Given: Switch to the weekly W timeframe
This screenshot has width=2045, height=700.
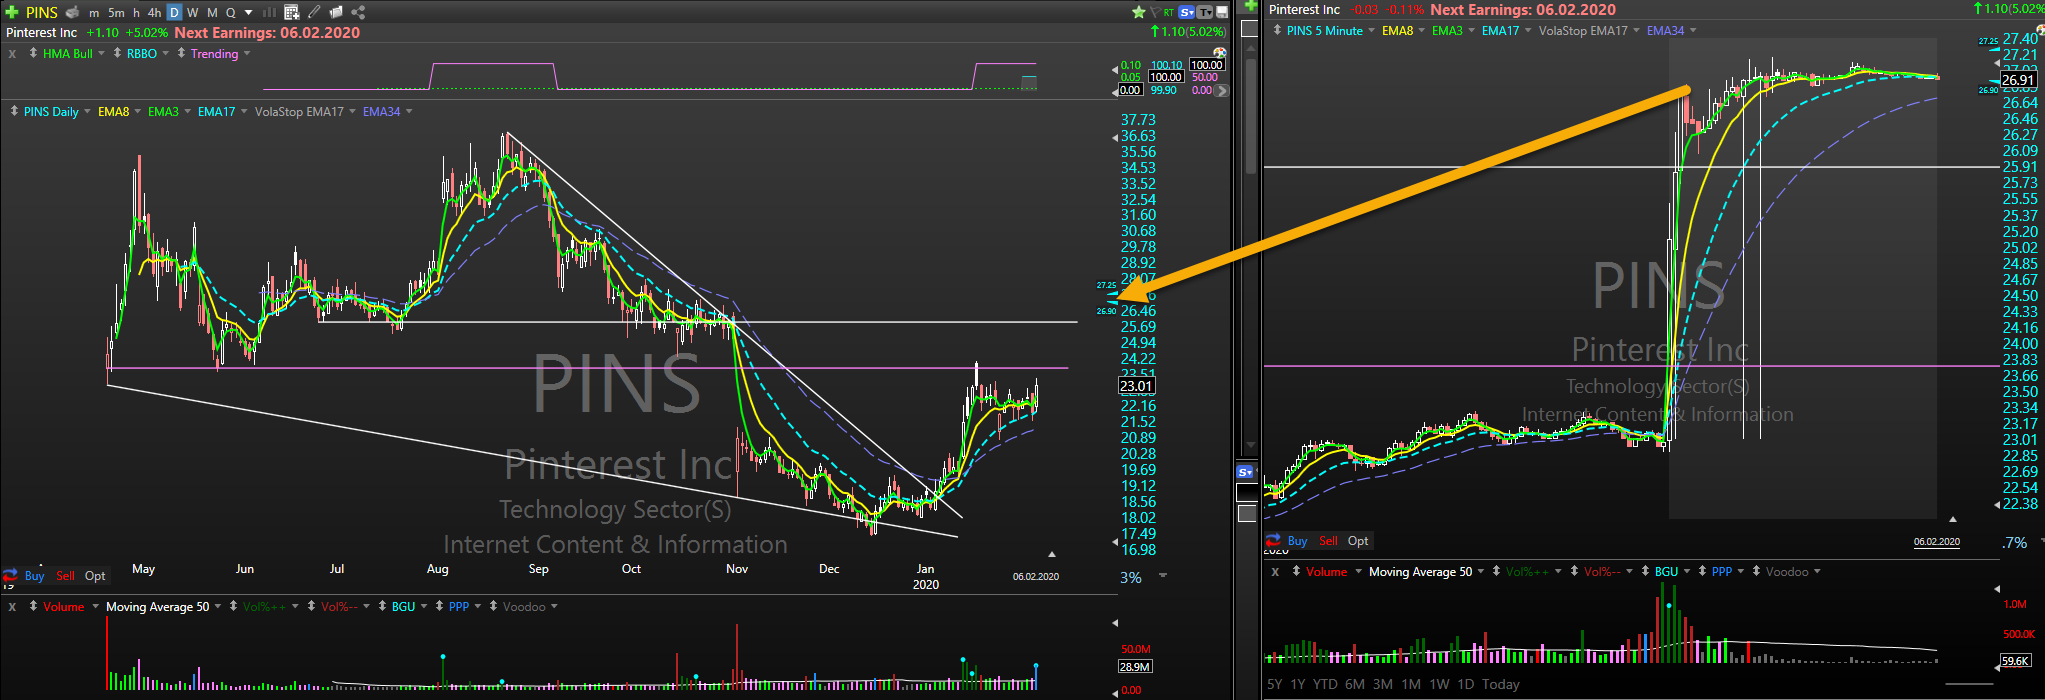Looking at the screenshot, I should tap(193, 12).
